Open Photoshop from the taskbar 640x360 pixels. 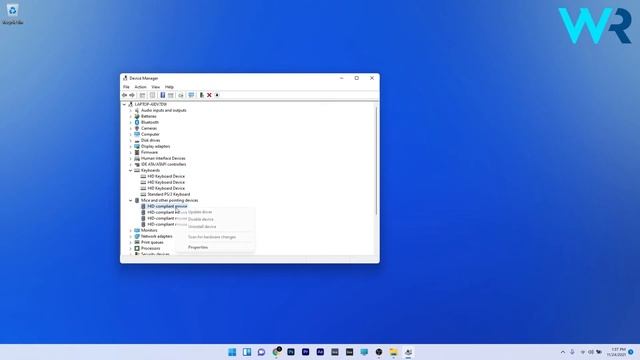[291, 352]
